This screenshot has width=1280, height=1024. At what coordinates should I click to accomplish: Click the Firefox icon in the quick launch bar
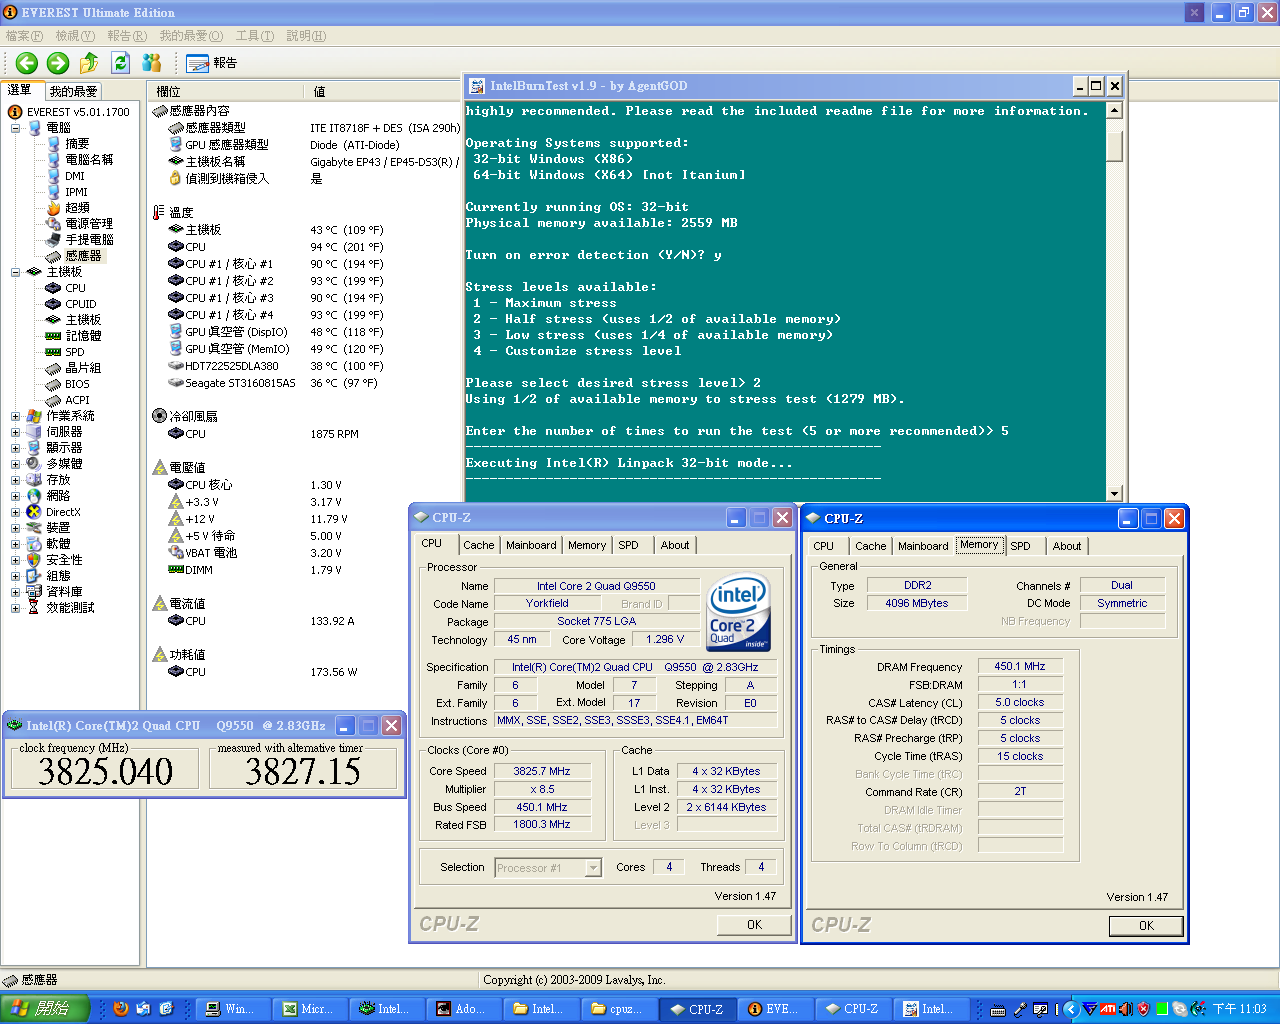pos(121,1009)
